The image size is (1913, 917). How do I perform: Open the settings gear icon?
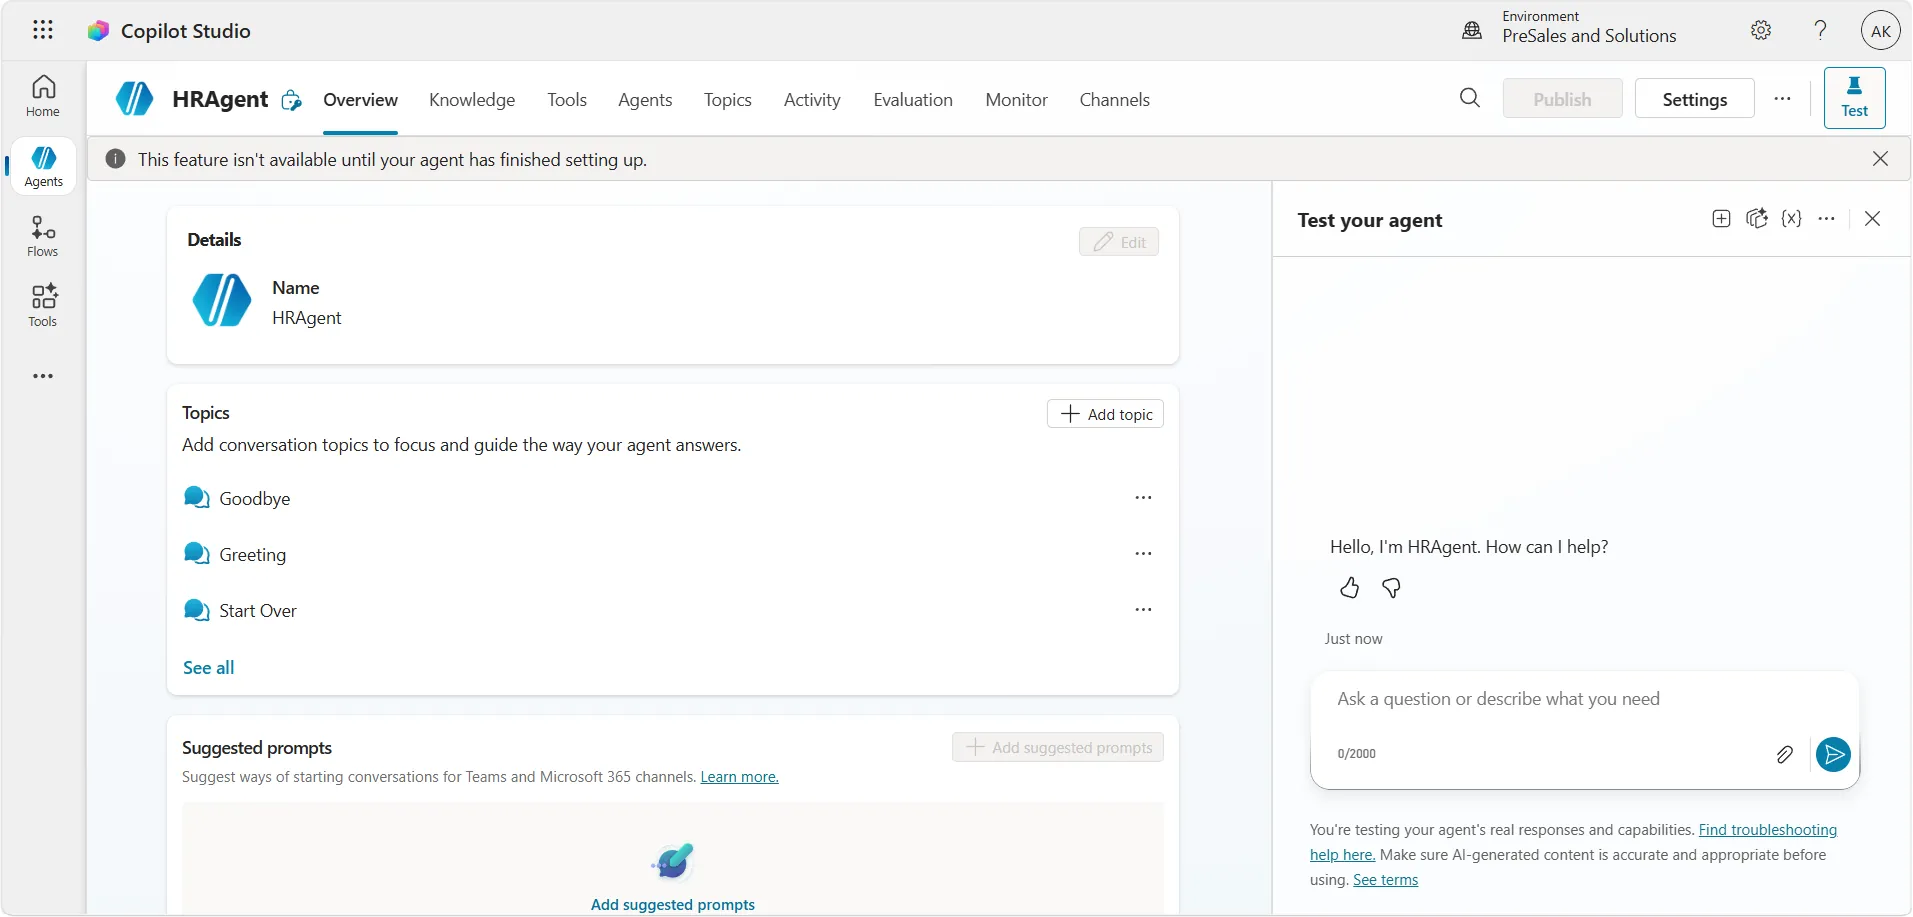[1761, 30]
